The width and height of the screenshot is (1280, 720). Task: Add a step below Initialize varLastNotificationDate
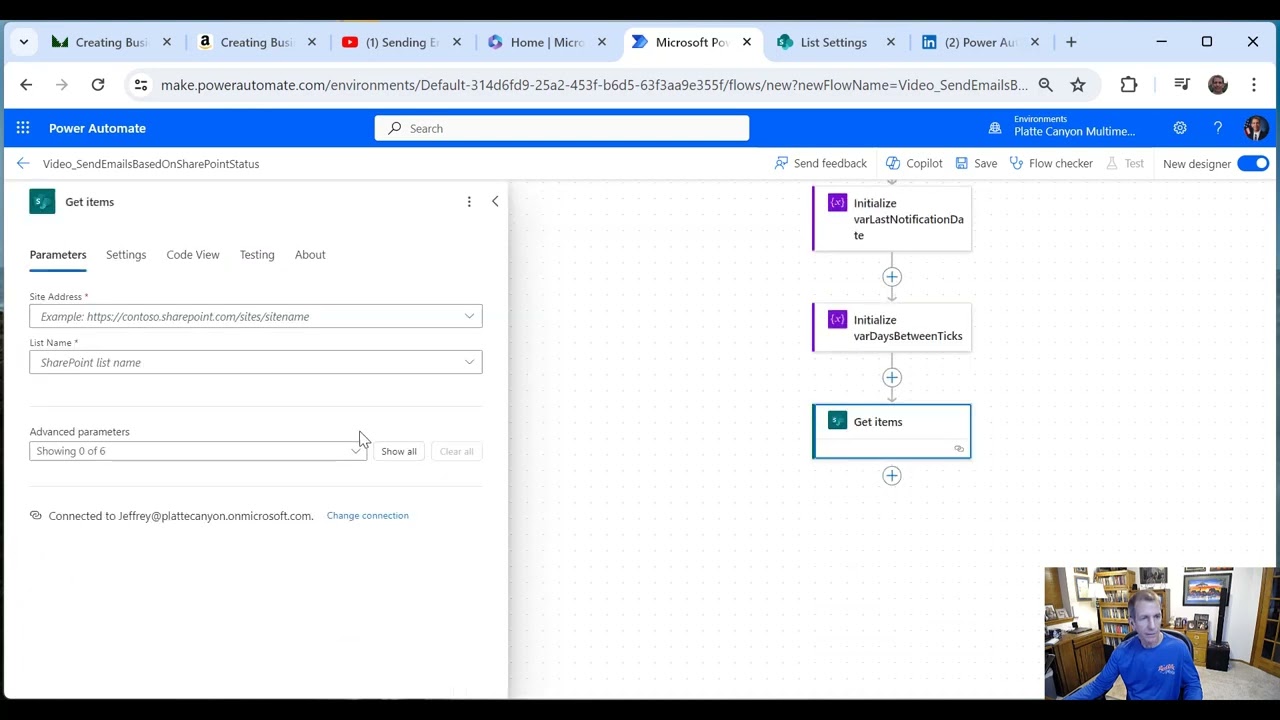tap(892, 277)
